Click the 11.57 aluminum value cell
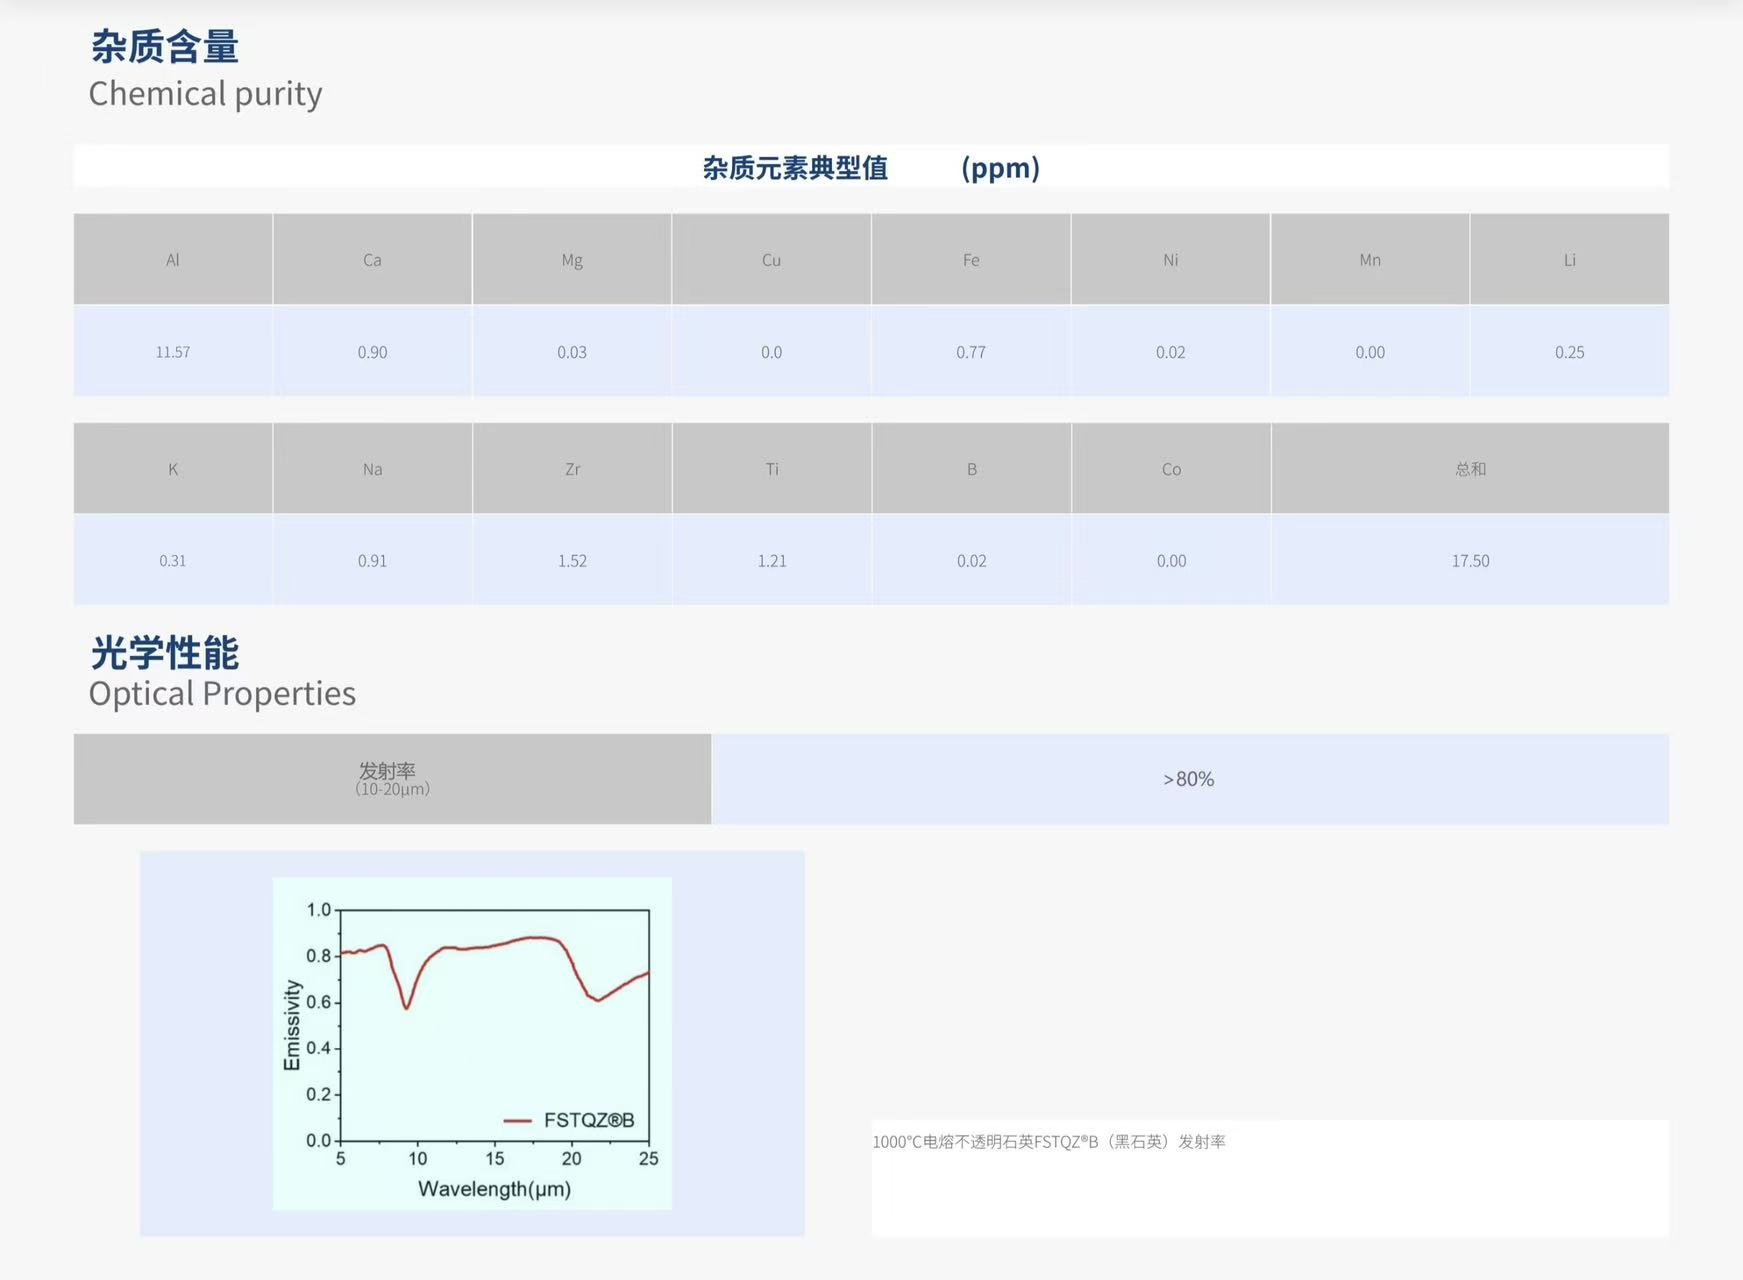 (x=173, y=352)
